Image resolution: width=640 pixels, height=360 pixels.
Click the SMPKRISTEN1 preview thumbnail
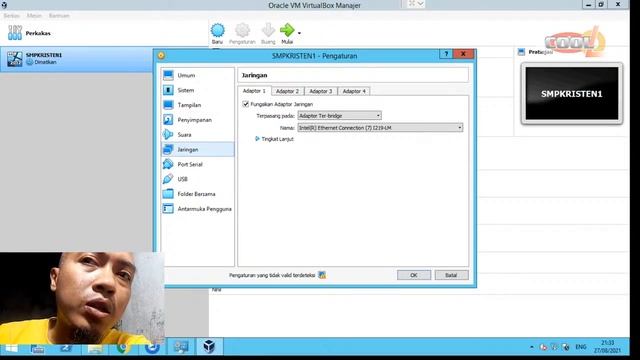coord(571,93)
